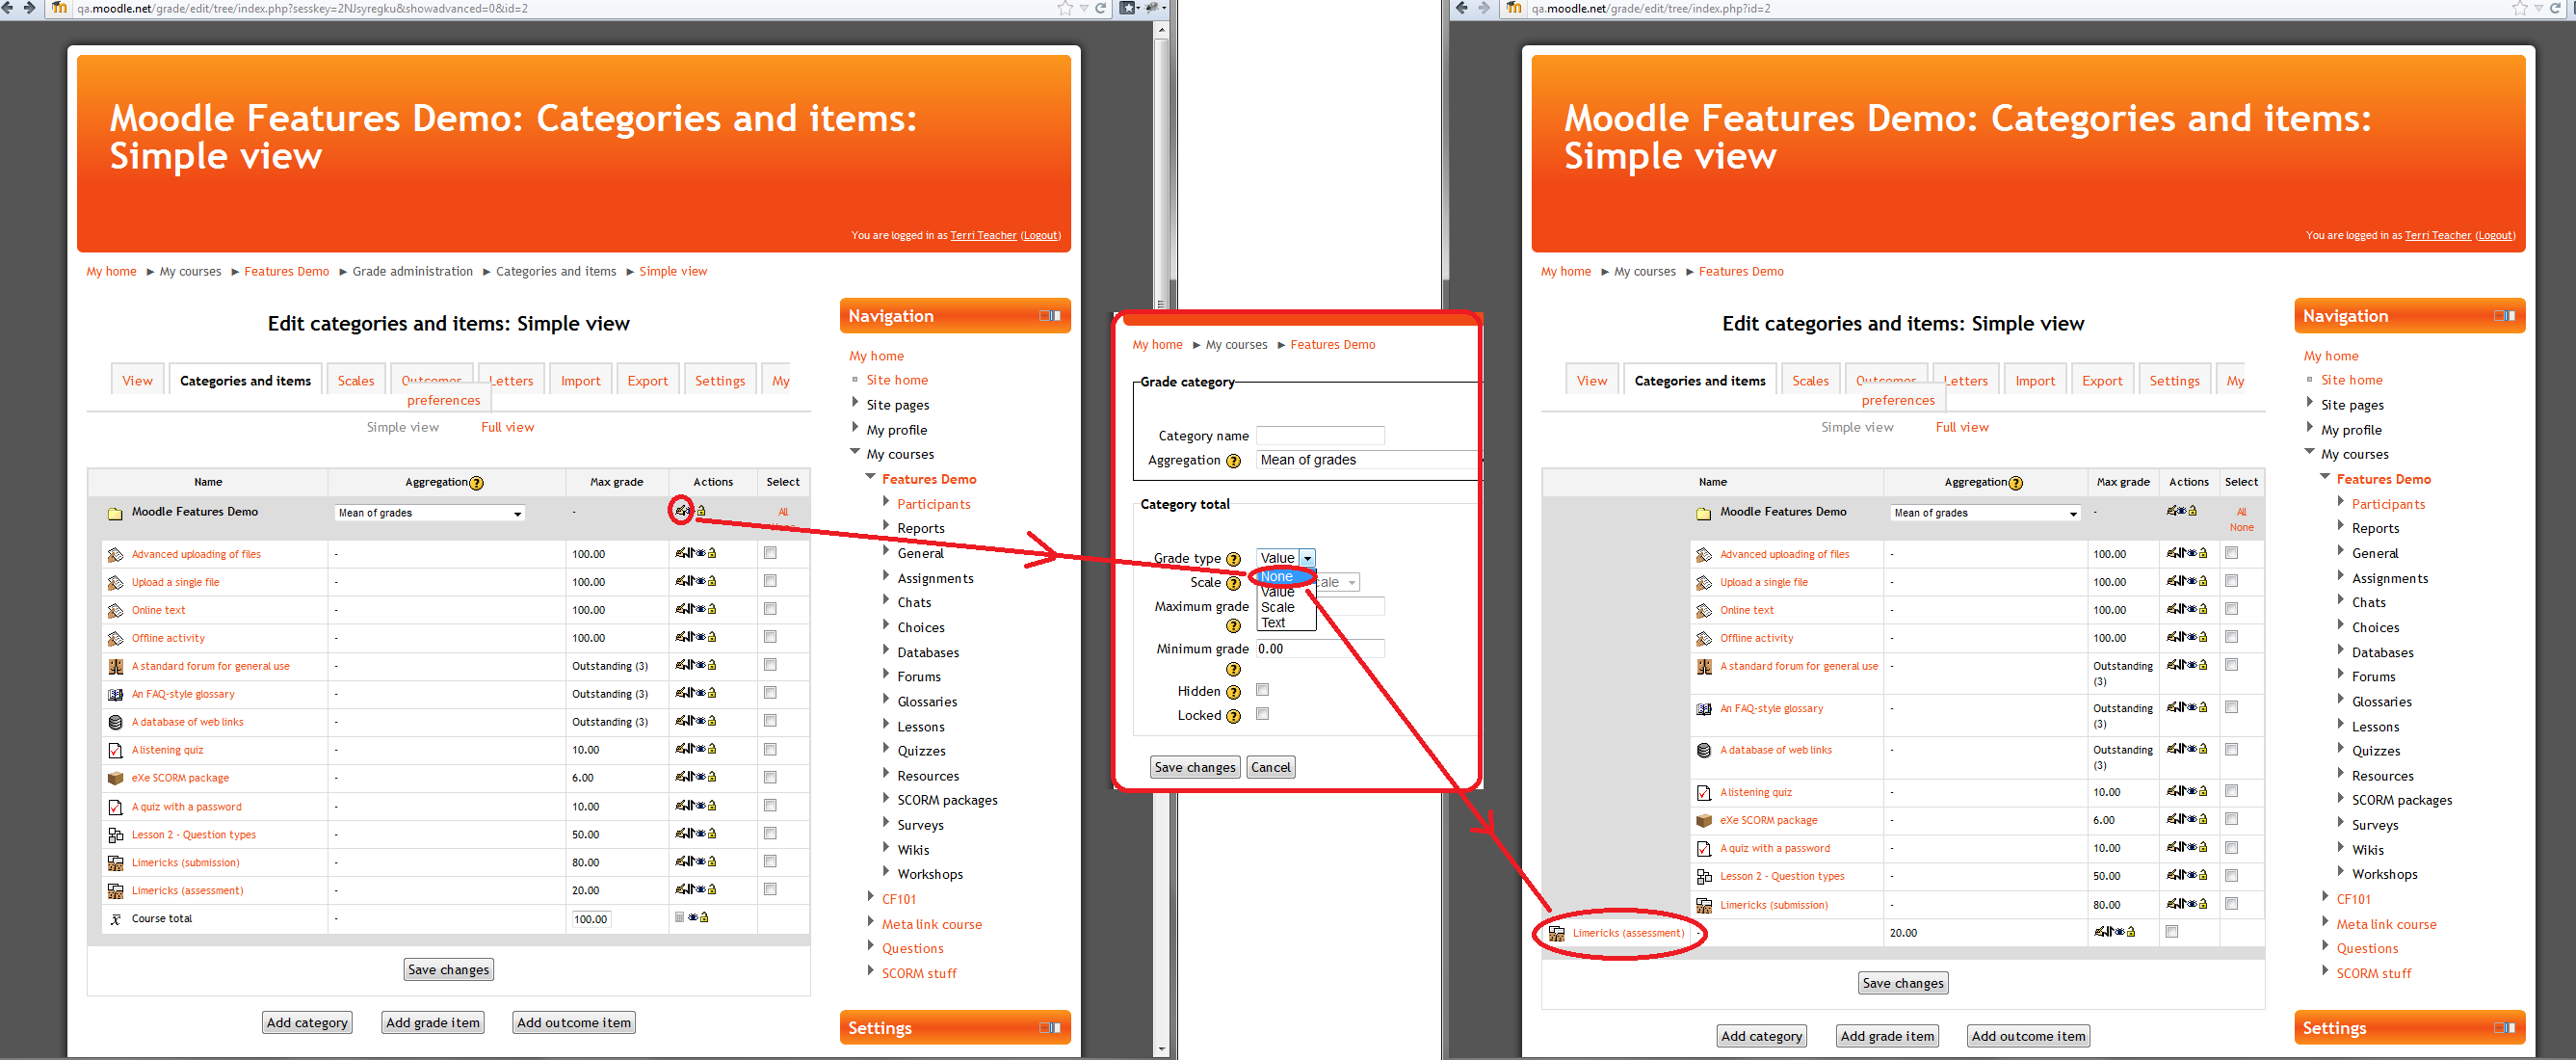Click Logout link in right window header
The height and width of the screenshot is (1060, 2576).
(2495, 236)
